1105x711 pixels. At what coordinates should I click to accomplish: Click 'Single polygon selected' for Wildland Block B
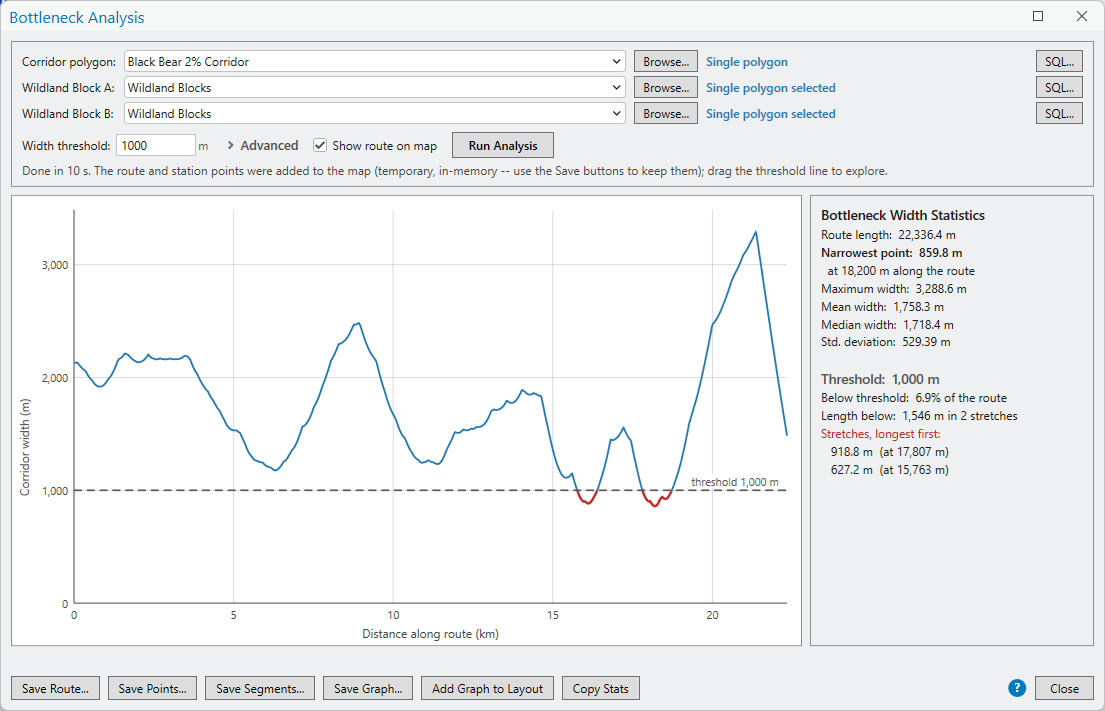click(x=770, y=114)
